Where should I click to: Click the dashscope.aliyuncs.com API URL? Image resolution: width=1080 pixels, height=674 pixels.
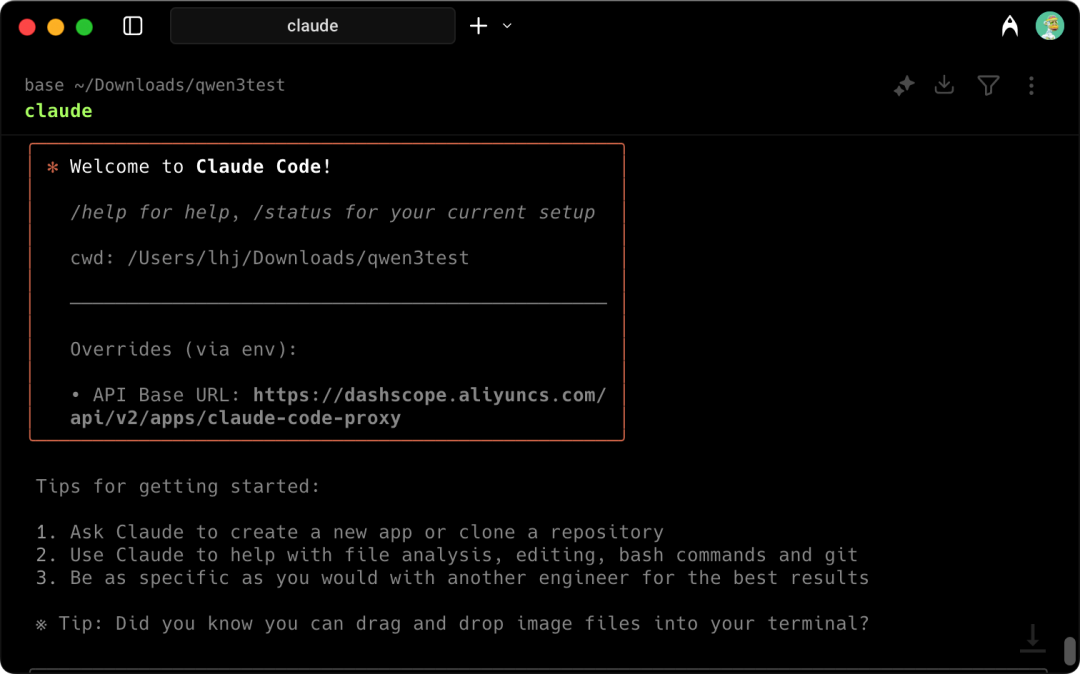click(430, 395)
